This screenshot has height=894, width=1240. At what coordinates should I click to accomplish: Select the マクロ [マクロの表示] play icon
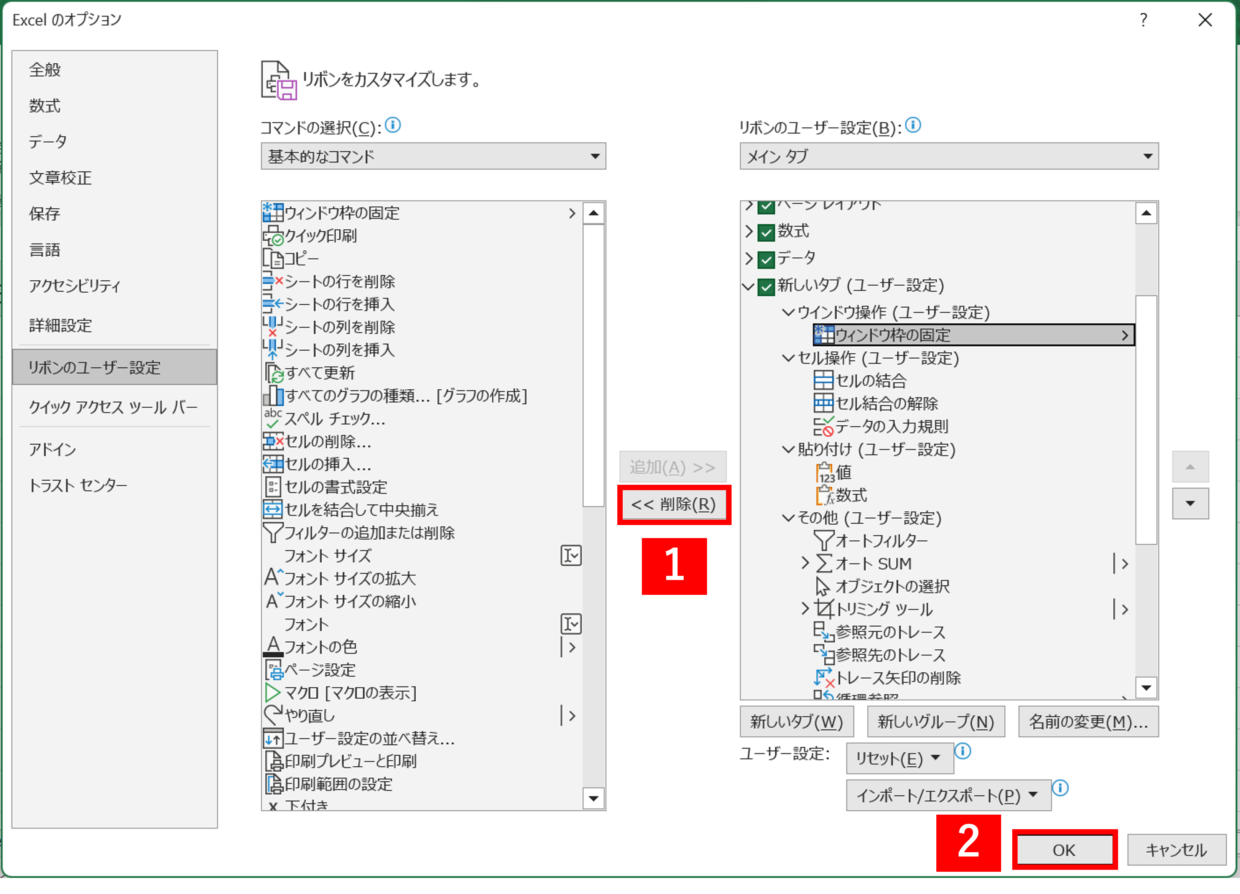pos(273,693)
